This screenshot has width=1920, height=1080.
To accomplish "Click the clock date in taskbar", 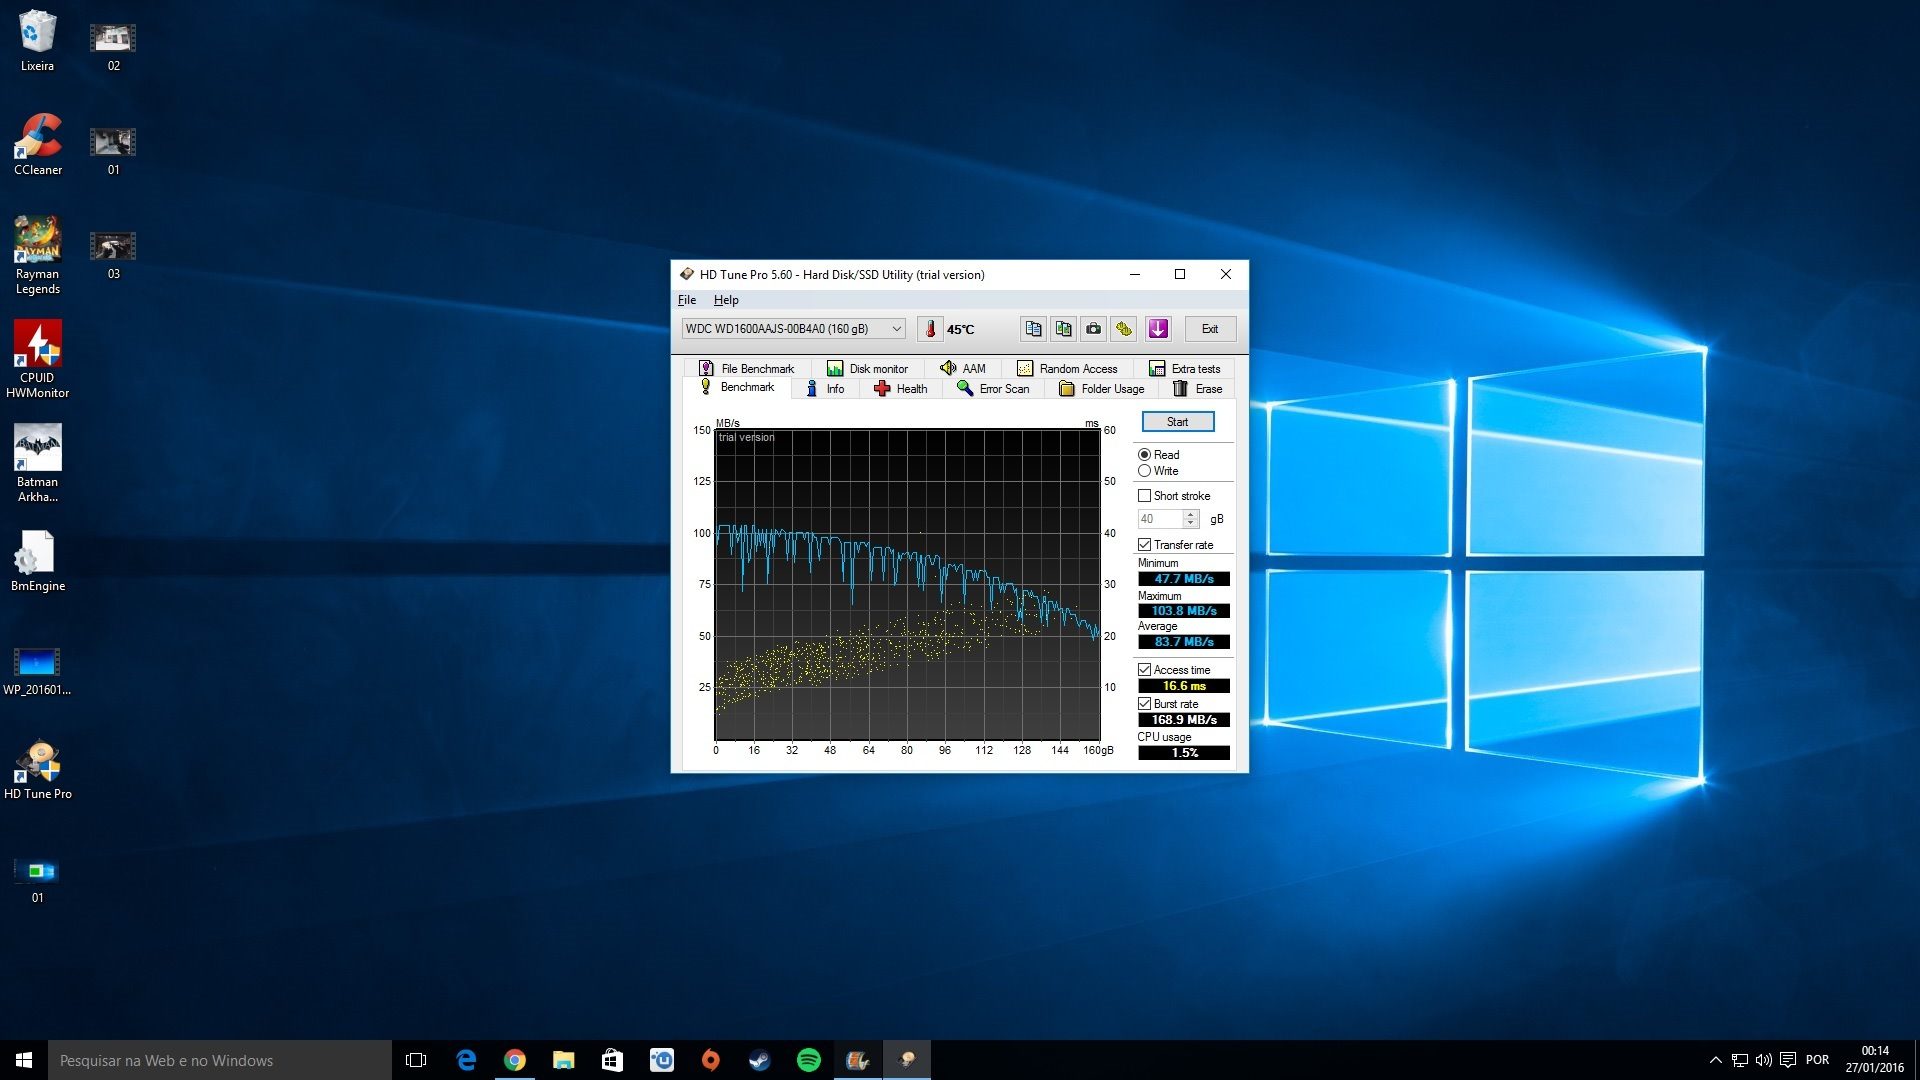I will (x=1875, y=1060).
